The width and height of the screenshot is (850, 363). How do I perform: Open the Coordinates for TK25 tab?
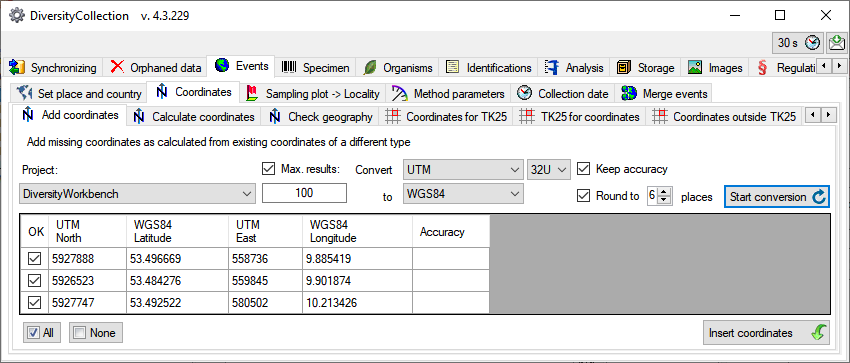click(x=447, y=116)
